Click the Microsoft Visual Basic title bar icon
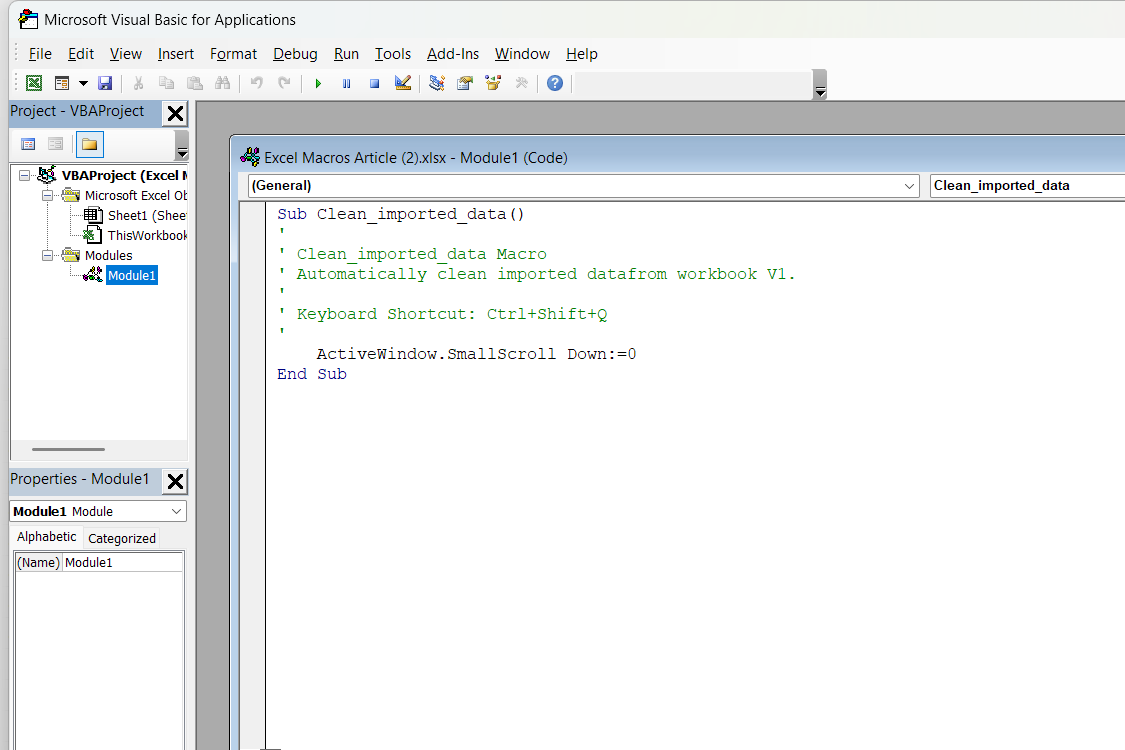Screen dimensions: 1125x750 pyautogui.click(x=28, y=19)
